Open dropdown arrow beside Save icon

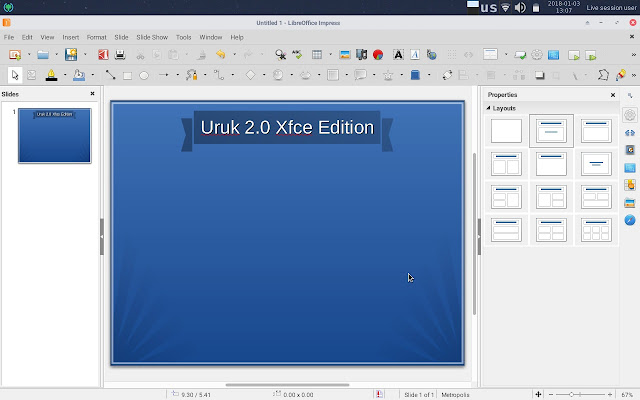pyautogui.click(x=85, y=55)
